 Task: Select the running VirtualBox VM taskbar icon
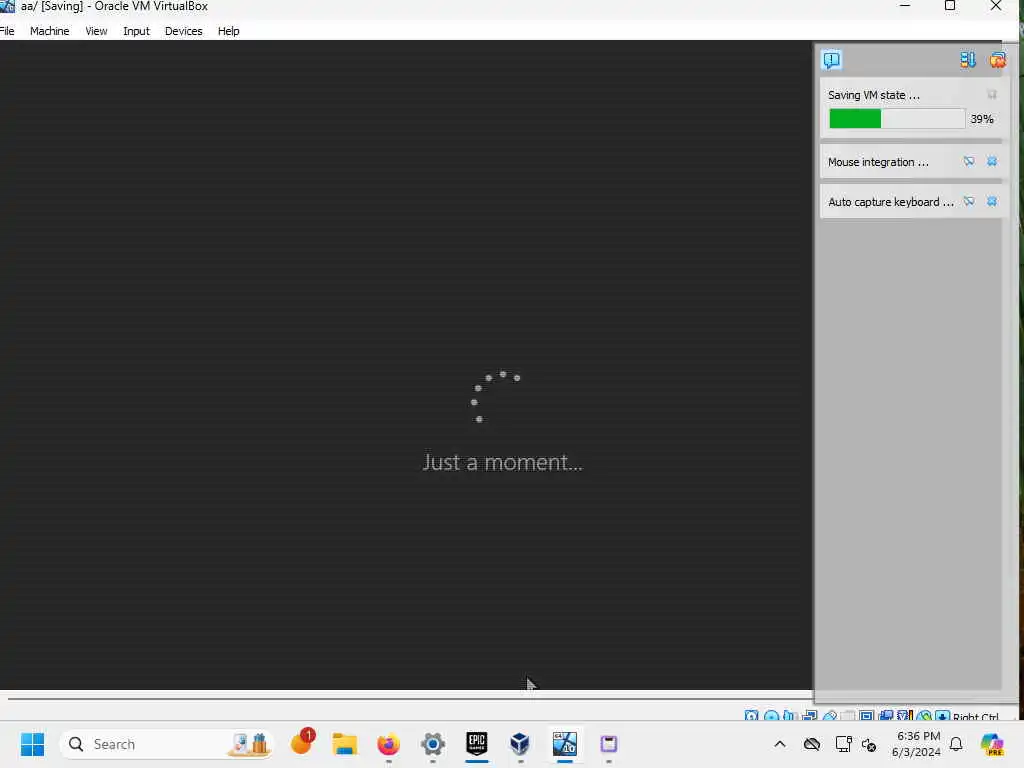[x=564, y=744]
